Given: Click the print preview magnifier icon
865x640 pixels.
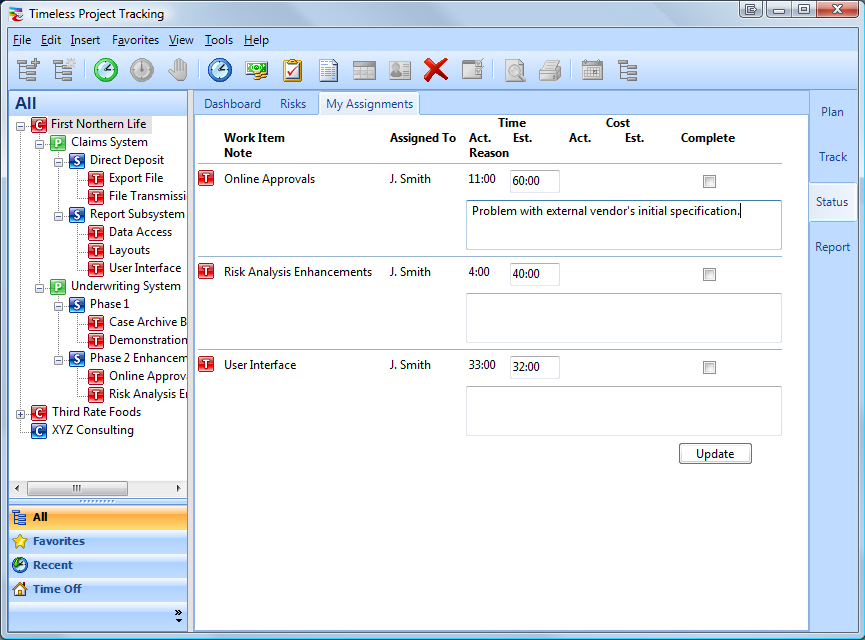Looking at the screenshot, I should [x=514, y=70].
